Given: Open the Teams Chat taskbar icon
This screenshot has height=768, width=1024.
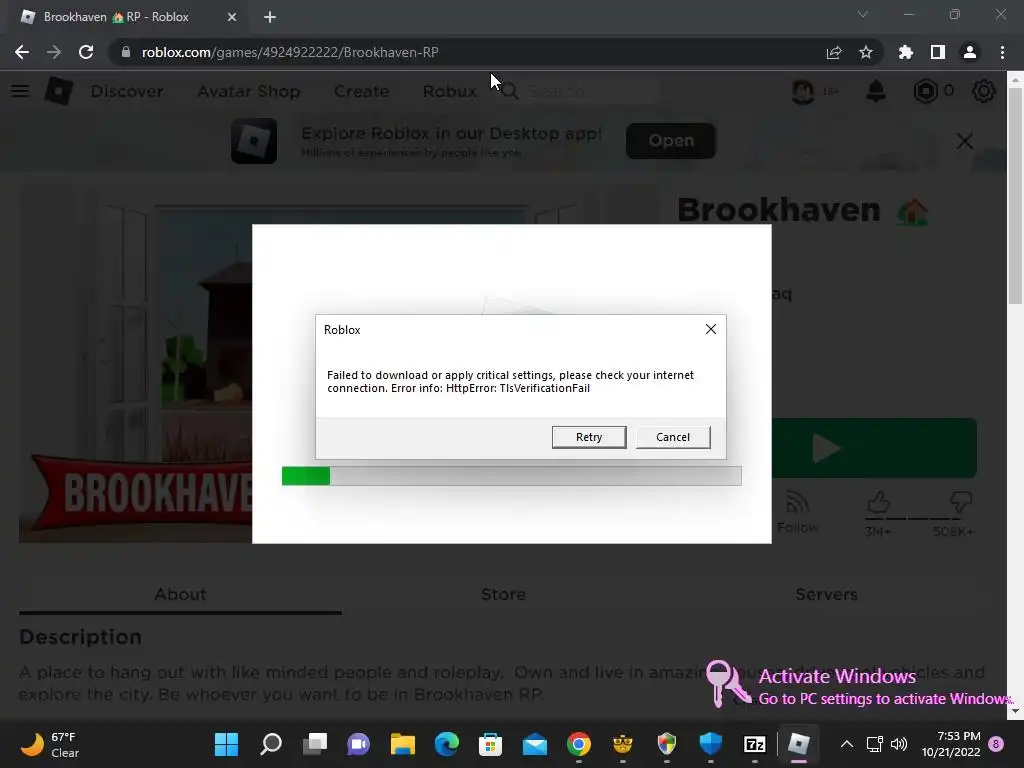Looking at the screenshot, I should click(359, 744).
